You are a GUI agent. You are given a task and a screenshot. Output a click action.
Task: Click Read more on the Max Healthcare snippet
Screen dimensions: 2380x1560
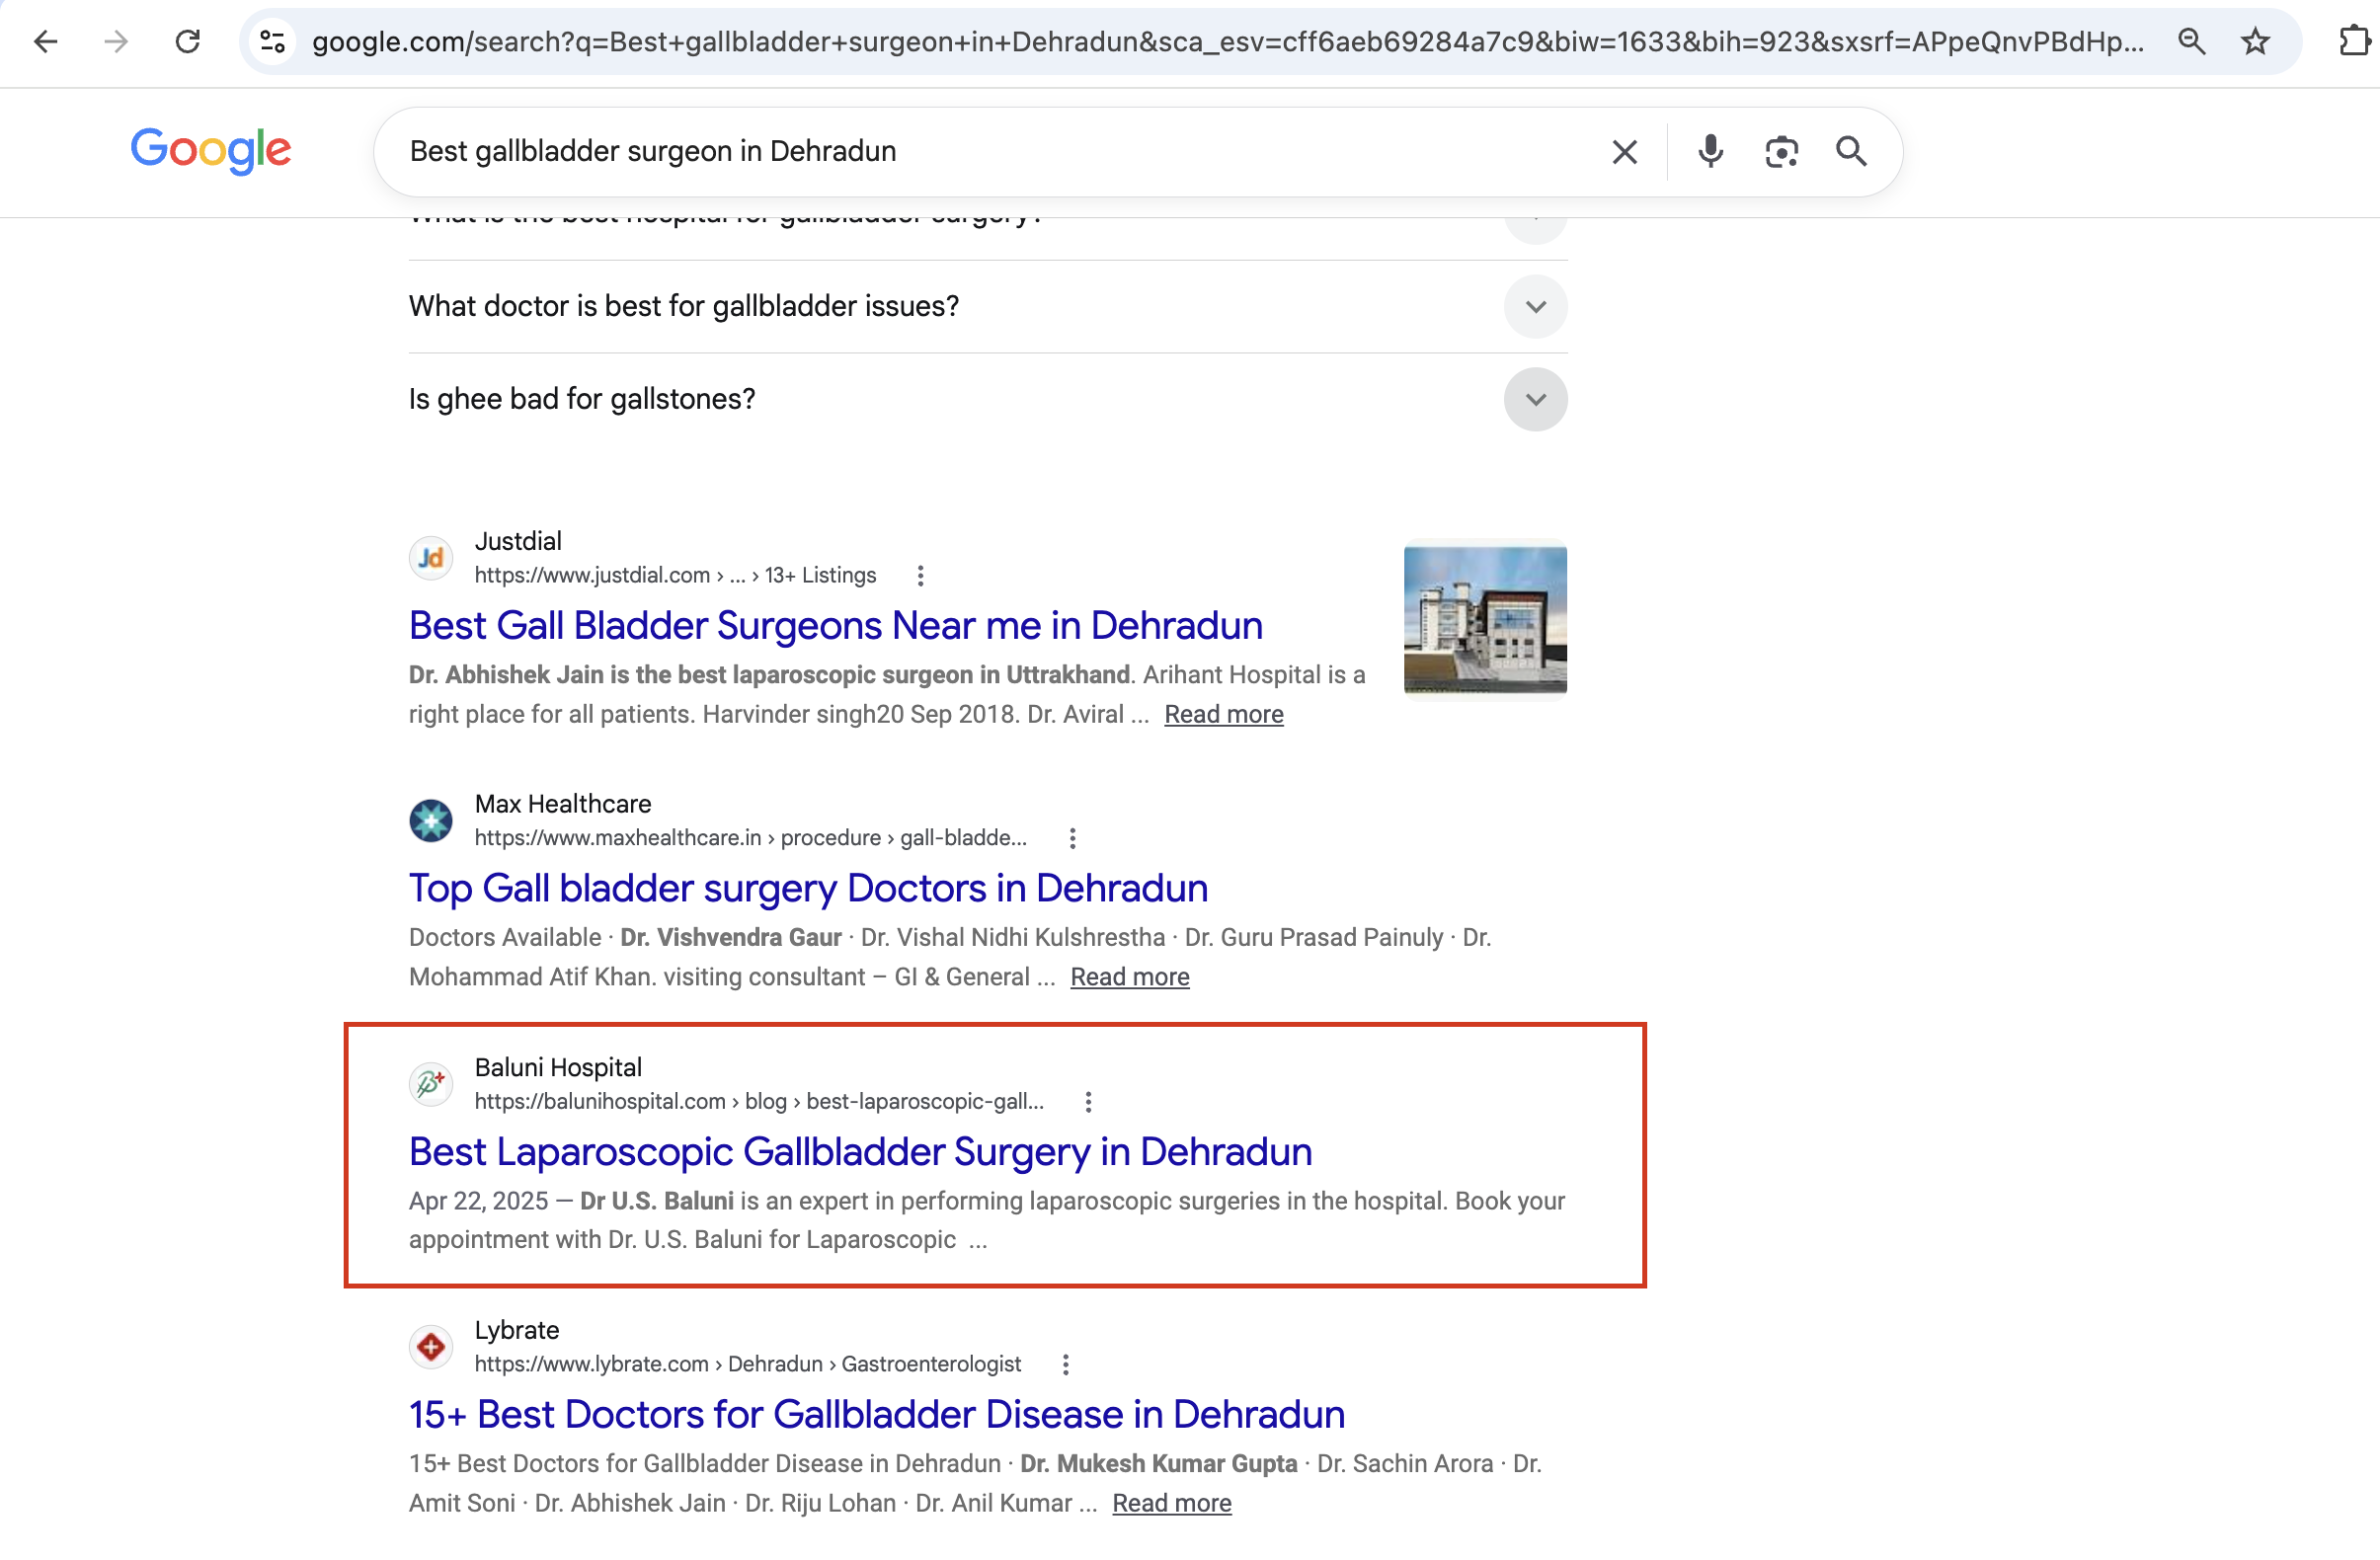pos(1129,976)
